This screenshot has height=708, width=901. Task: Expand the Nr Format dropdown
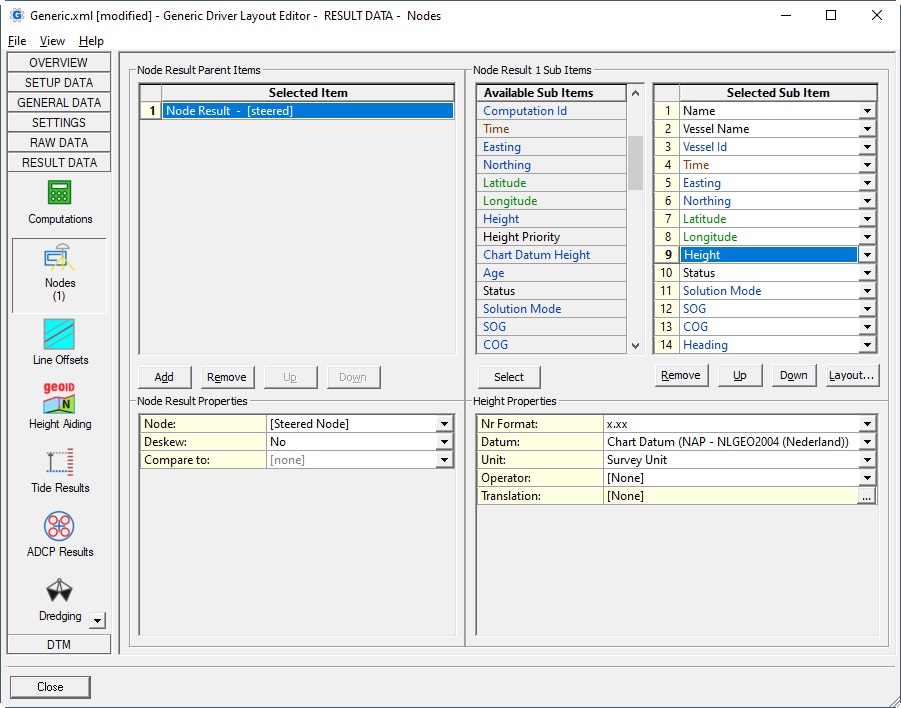click(x=866, y=424)
